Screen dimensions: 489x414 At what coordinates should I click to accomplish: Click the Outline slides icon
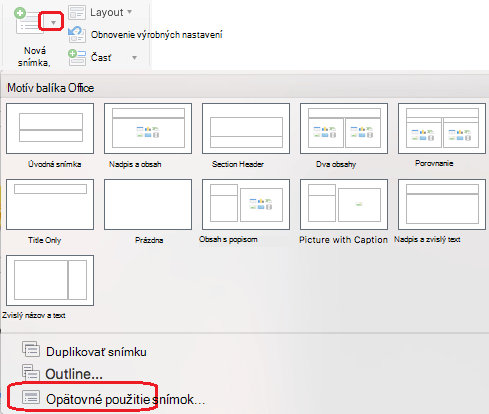(x=31, y=372)
